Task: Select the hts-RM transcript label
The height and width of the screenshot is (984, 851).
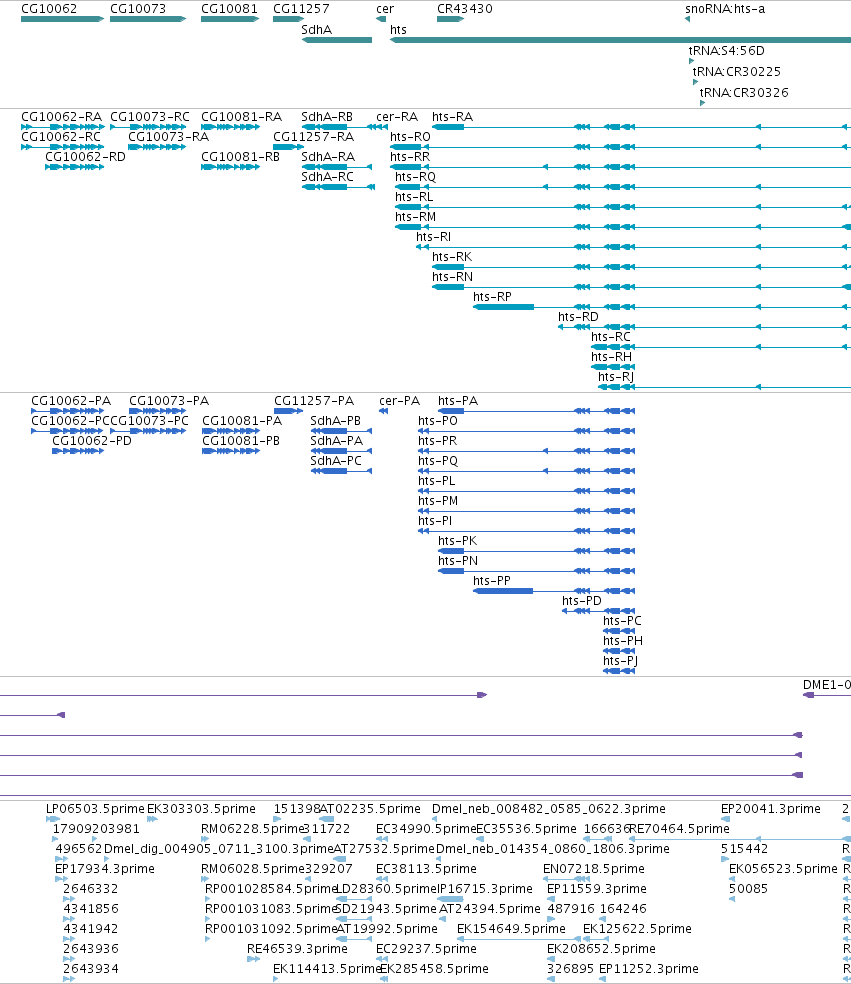Action: pyautogui.click(x=415, y=217)
